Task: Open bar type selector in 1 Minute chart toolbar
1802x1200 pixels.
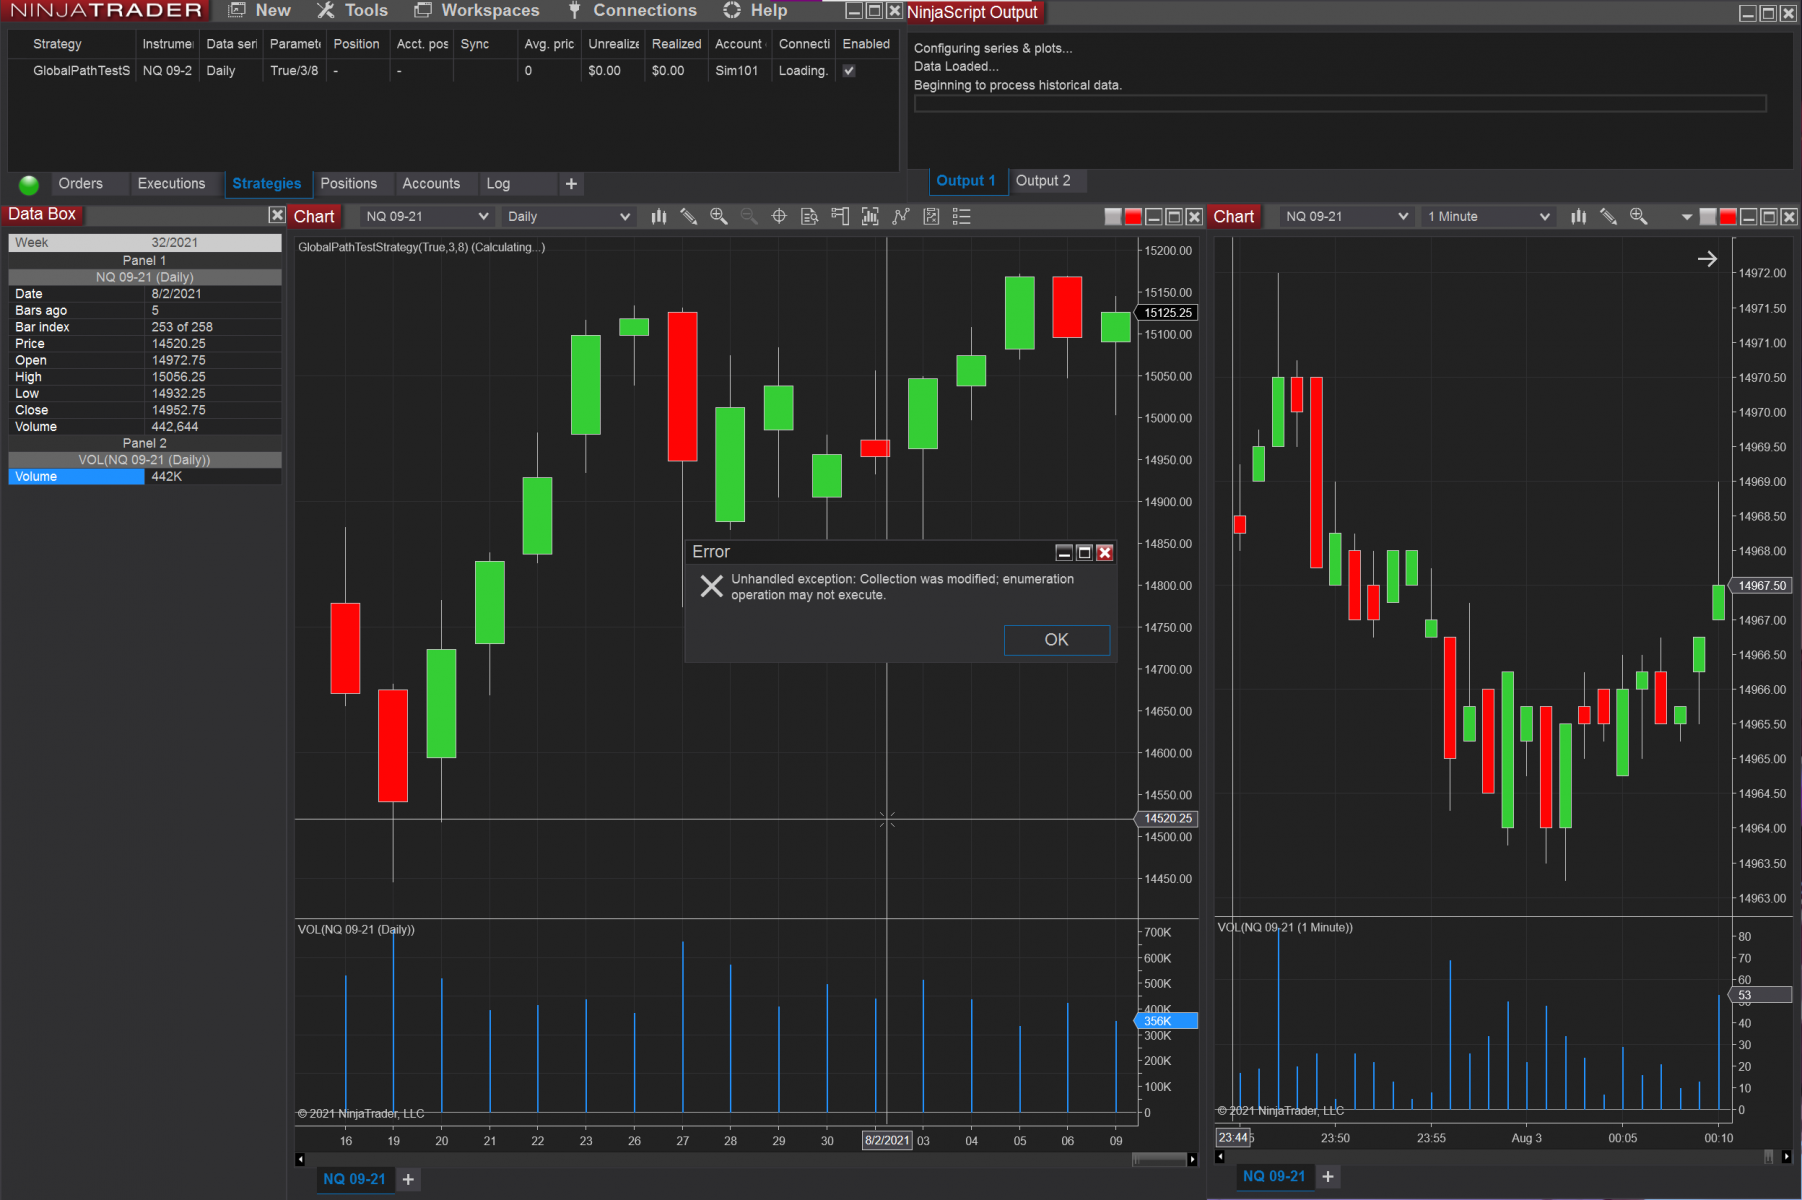Action: 1578,216
